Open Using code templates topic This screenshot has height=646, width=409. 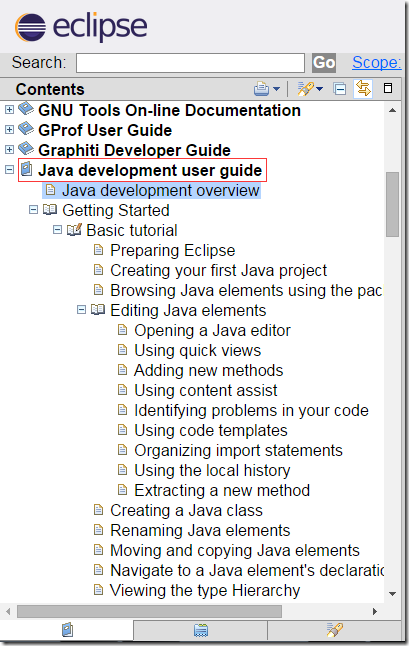pyautogui.click(x=211, y=430)
